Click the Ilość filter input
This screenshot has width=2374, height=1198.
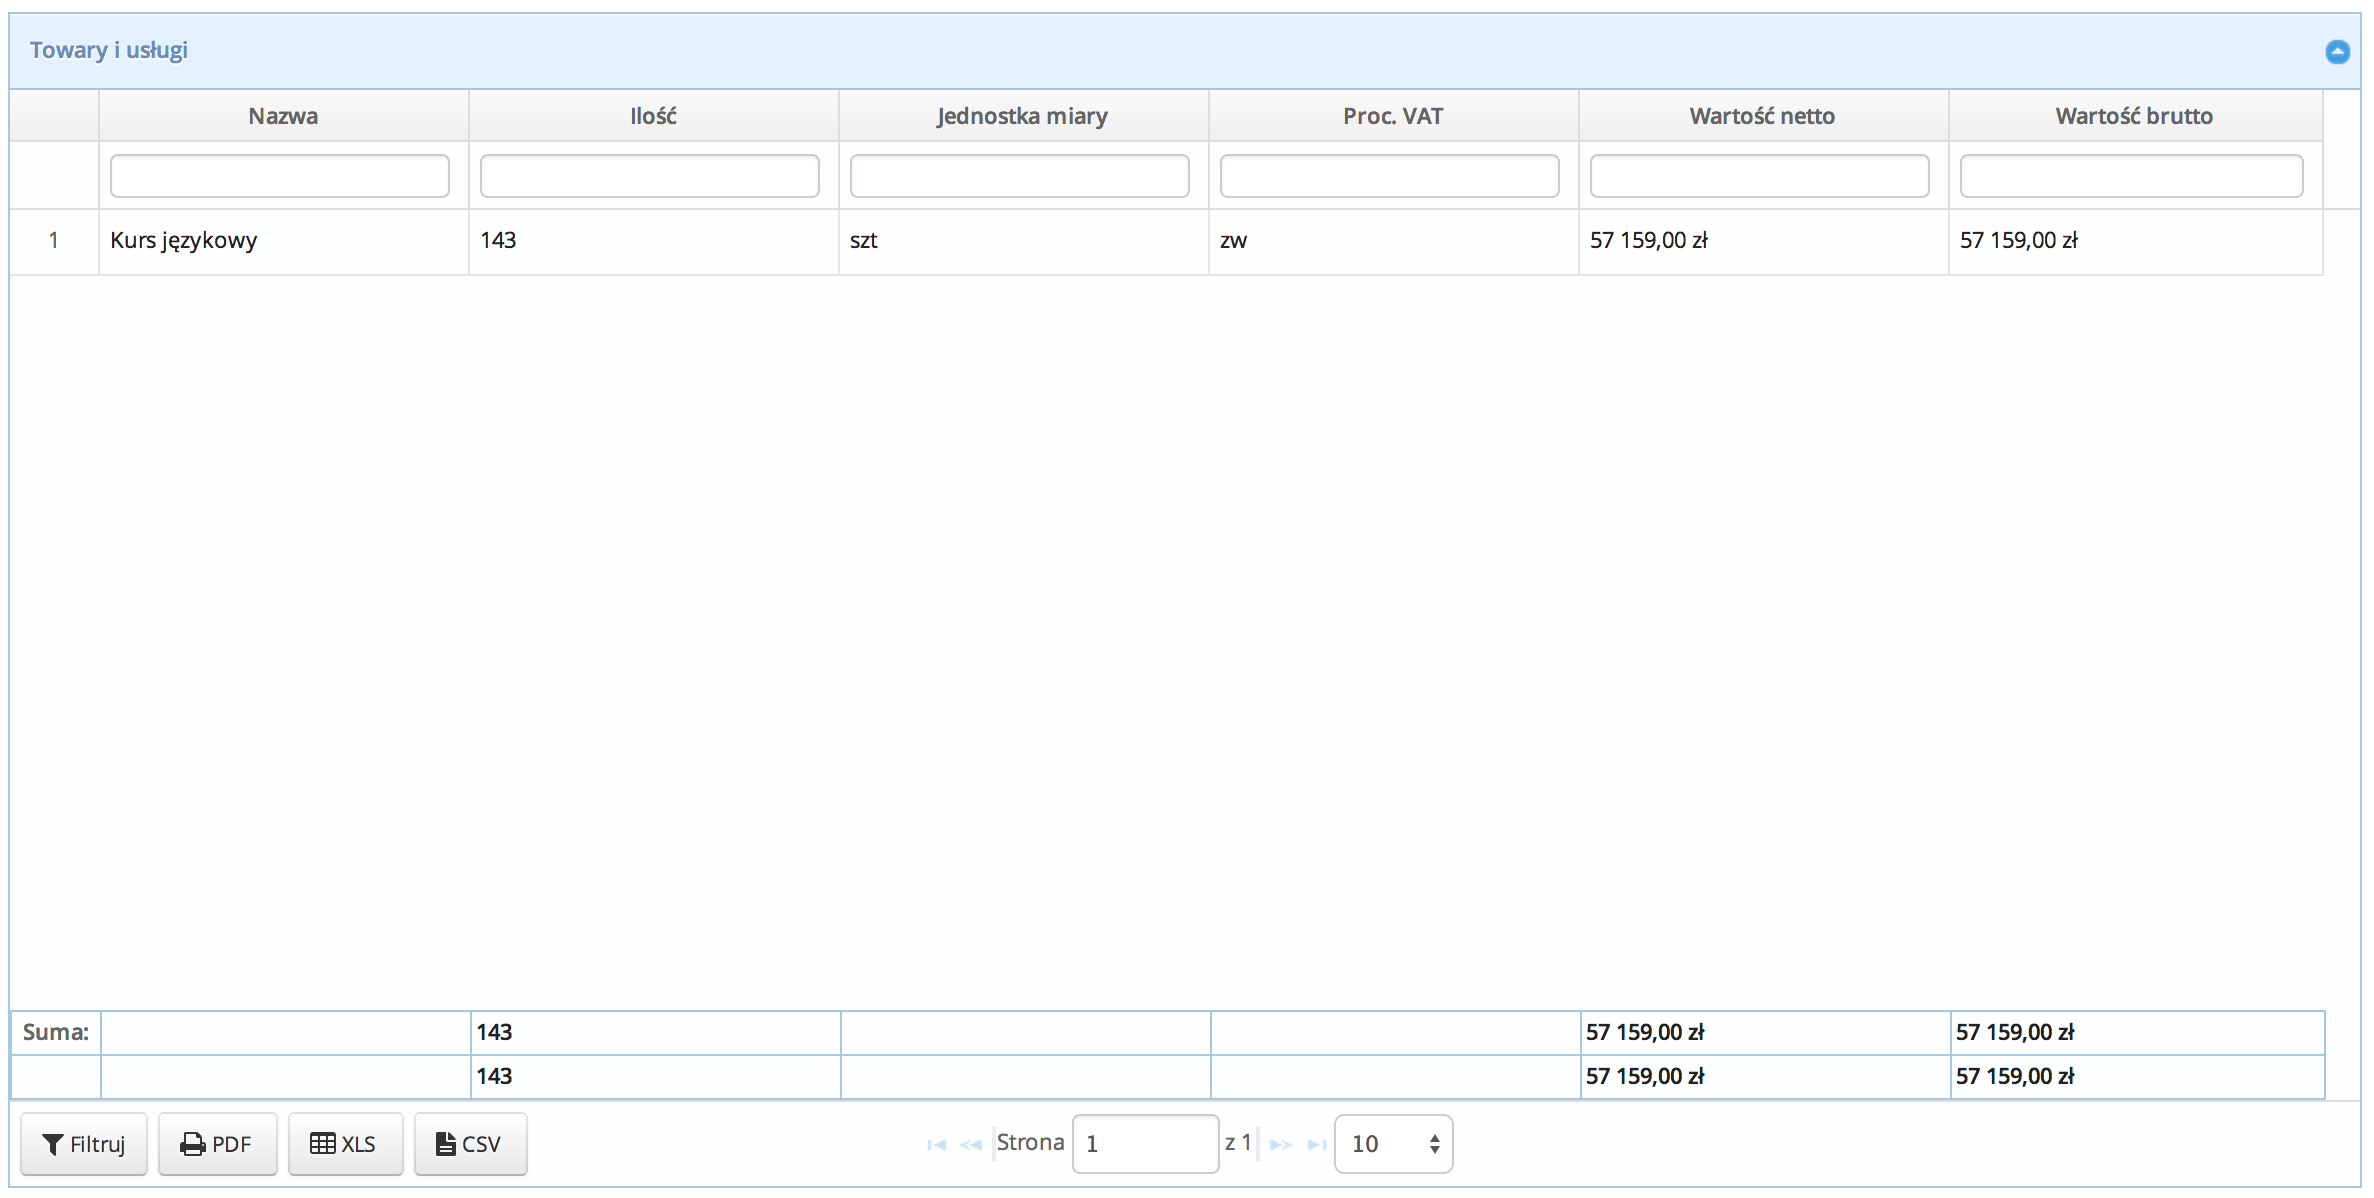click(x=650, y=176)
